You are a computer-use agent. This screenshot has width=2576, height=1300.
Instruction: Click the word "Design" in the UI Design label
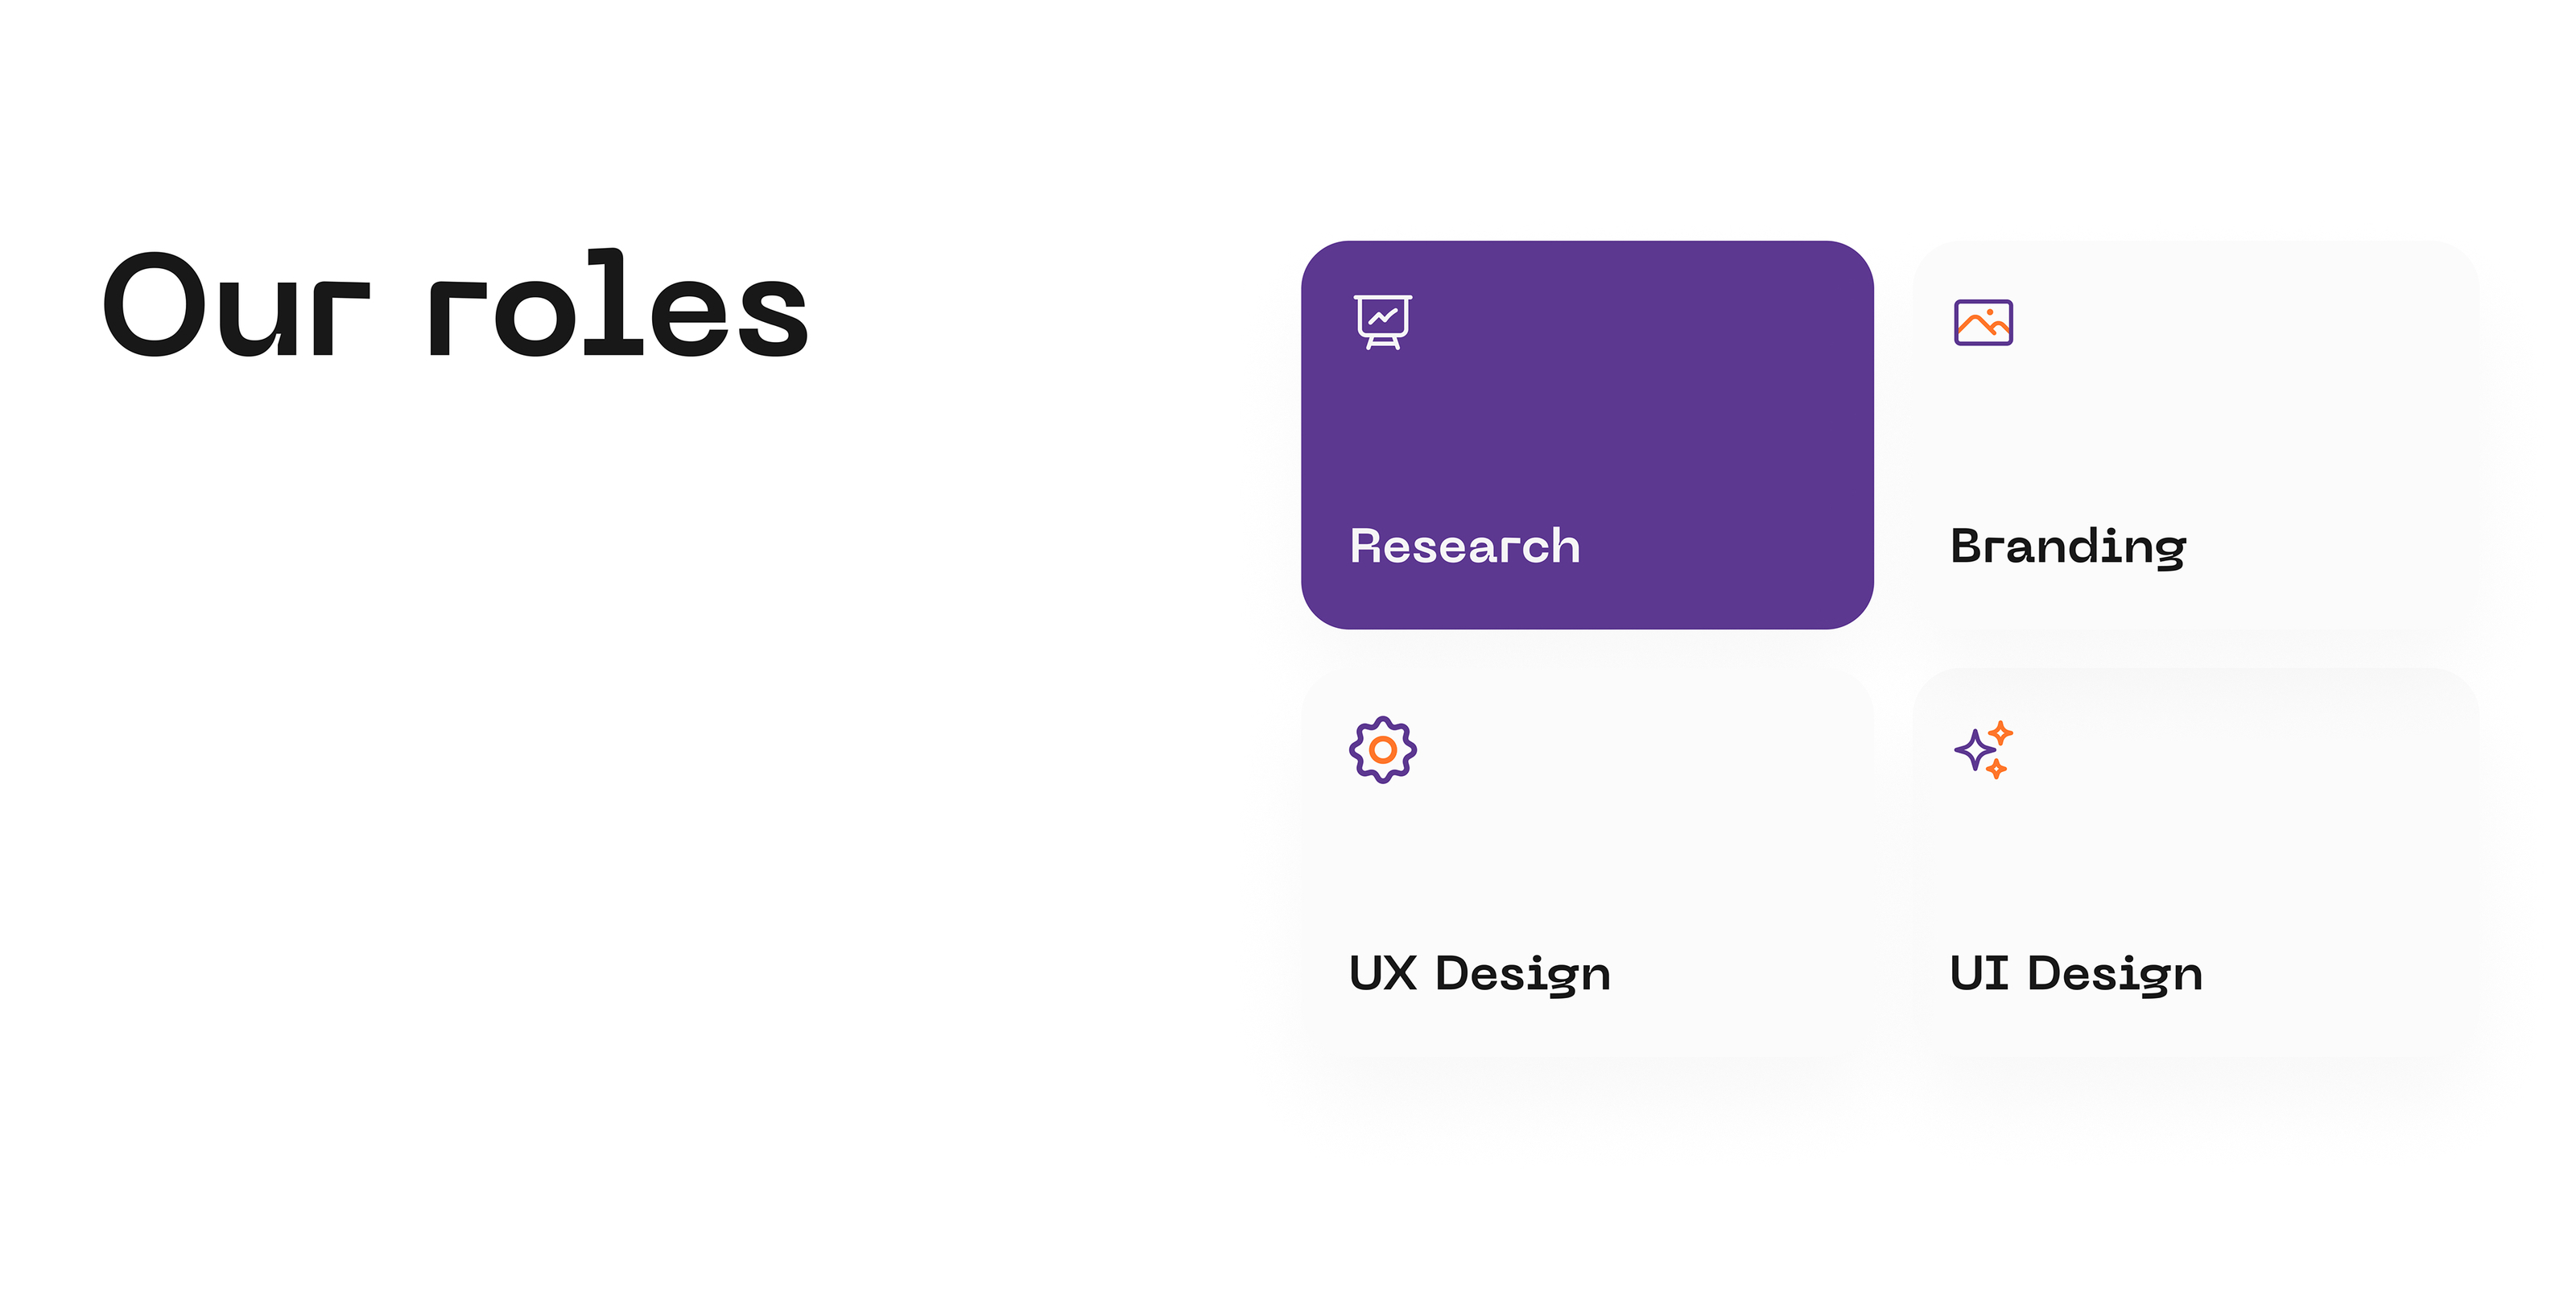click(2114, 975)
